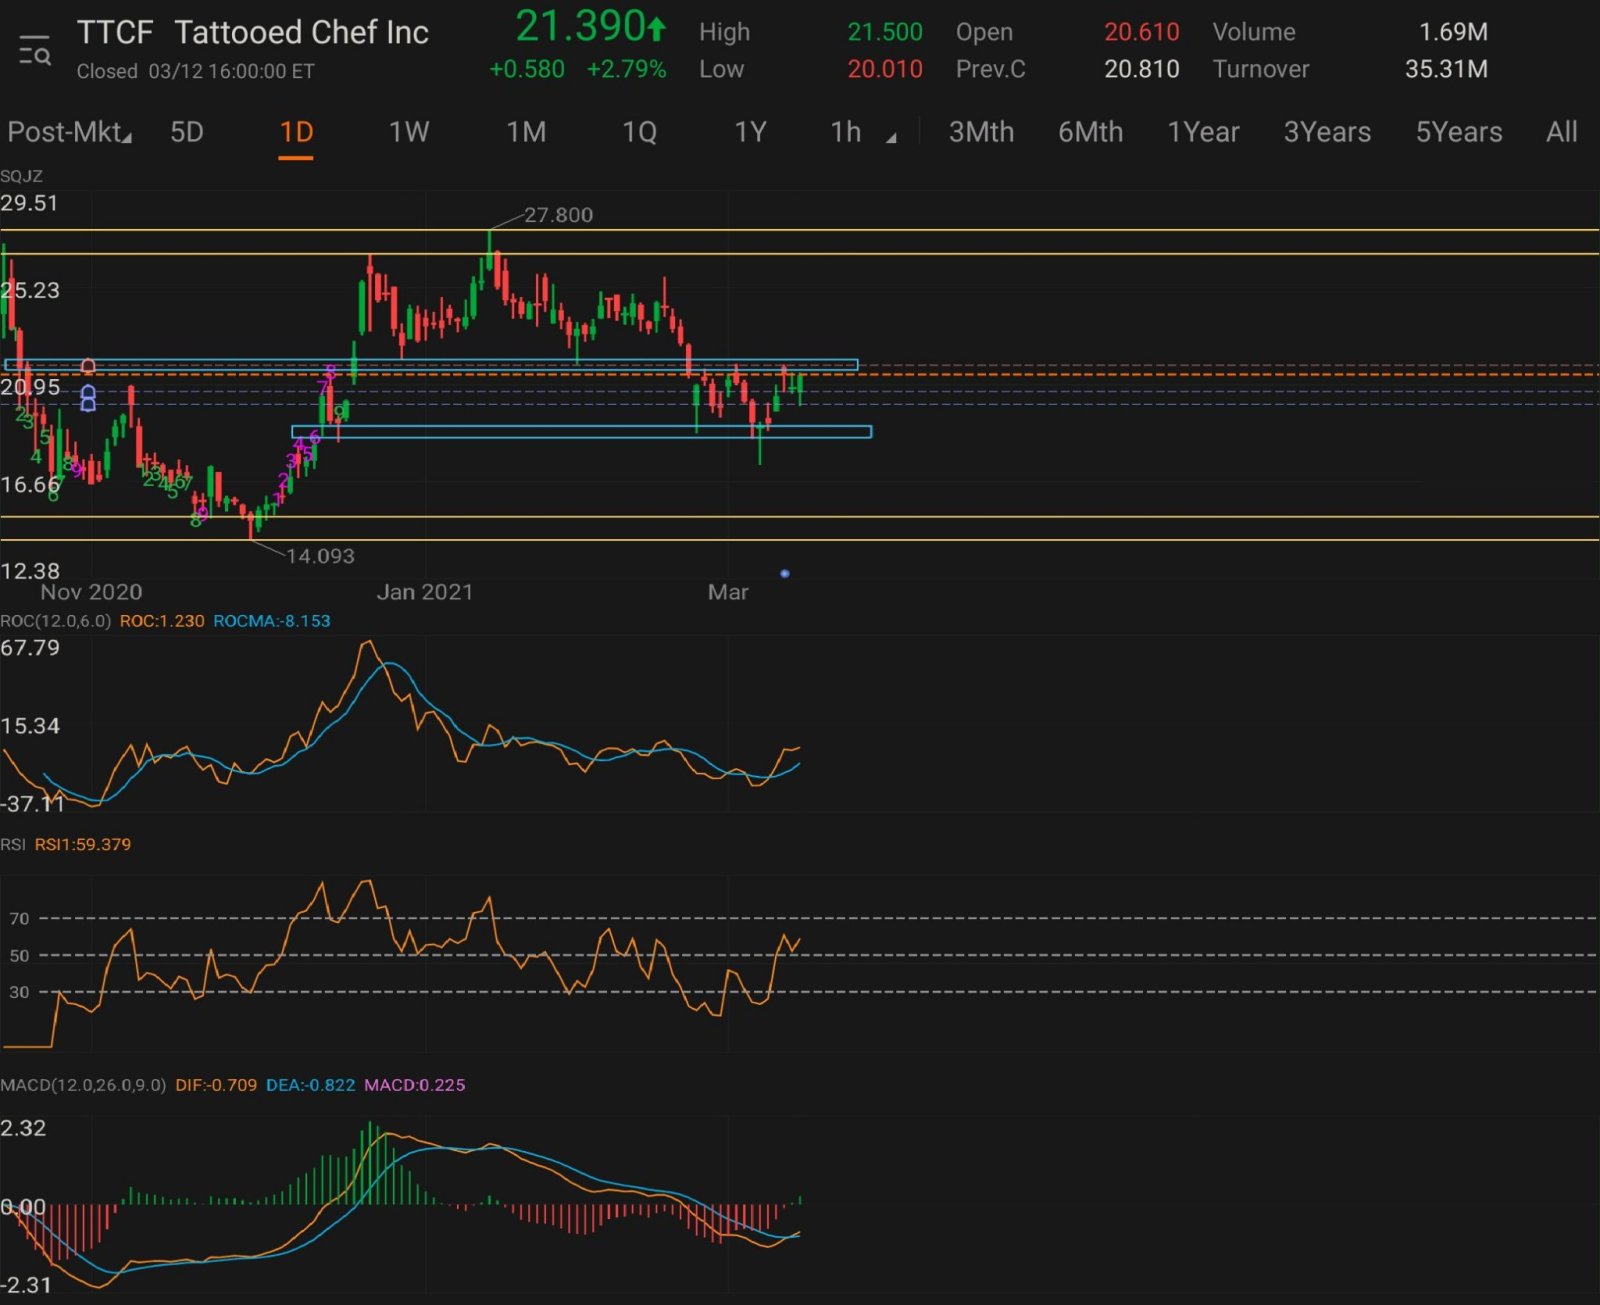Viewport: 1600px width, 1305px height.
Task: Click the blue event dot near Mar
Action: 784,573
